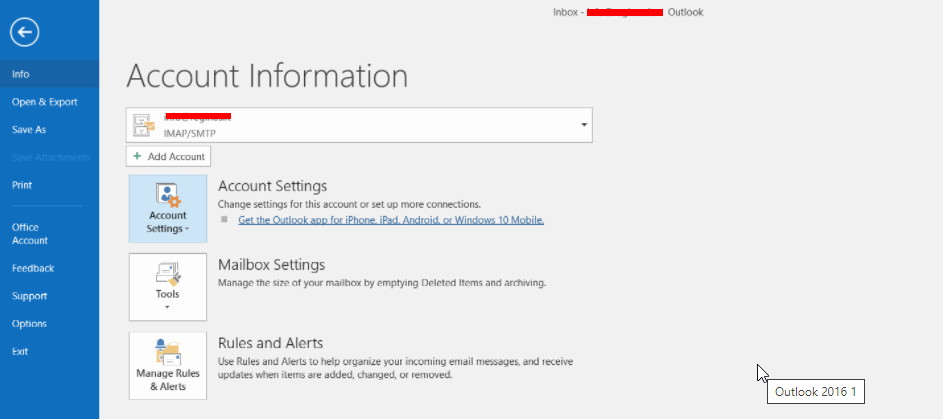943x419 pixels.
Task: Follow the Get the Outlook app link
Action: tap(391, 219)
